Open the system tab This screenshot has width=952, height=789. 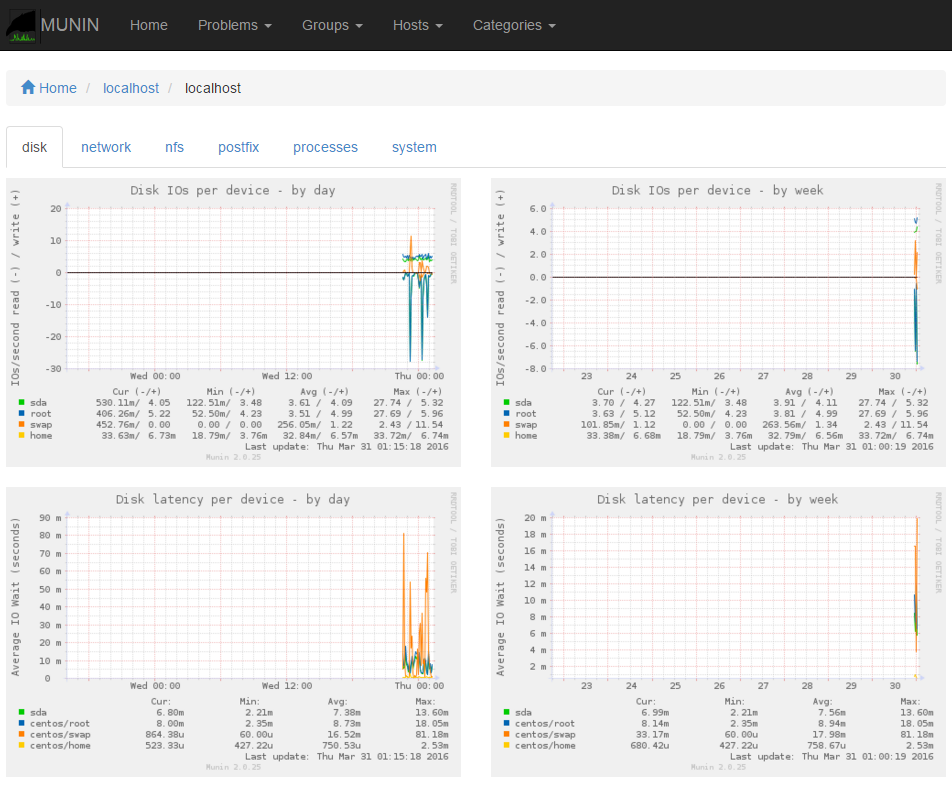pyautogui.click(x=414, y=147)
